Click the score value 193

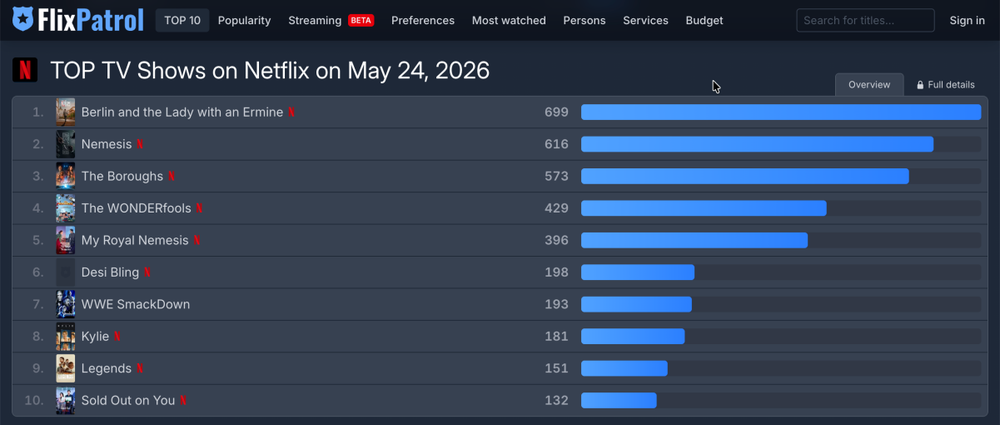pyautogui.click(x=556, y=304)
